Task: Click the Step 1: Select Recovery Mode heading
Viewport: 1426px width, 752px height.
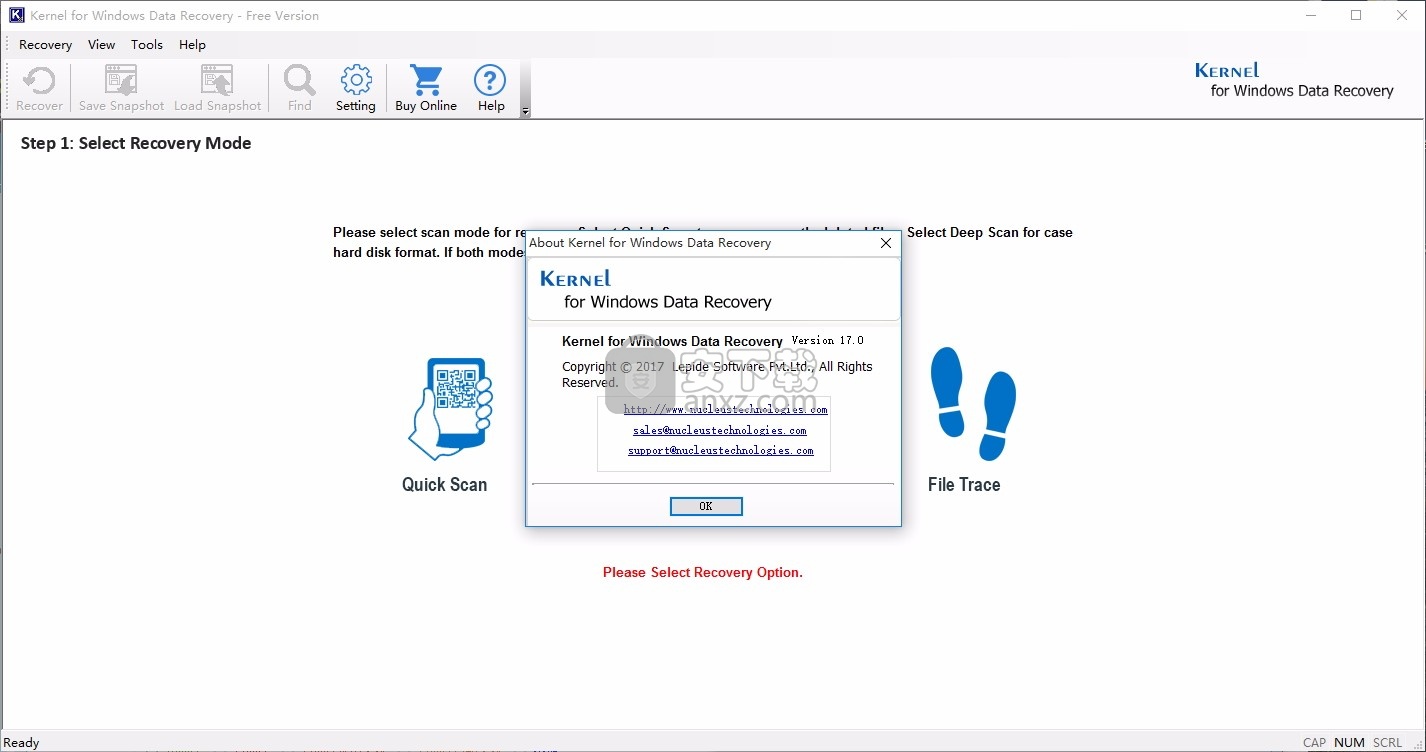Action: pyautogui.click(x=136, y=143)
